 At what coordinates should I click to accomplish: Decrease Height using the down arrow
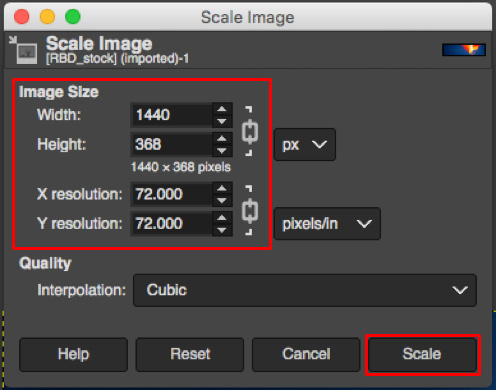(222, 150)
